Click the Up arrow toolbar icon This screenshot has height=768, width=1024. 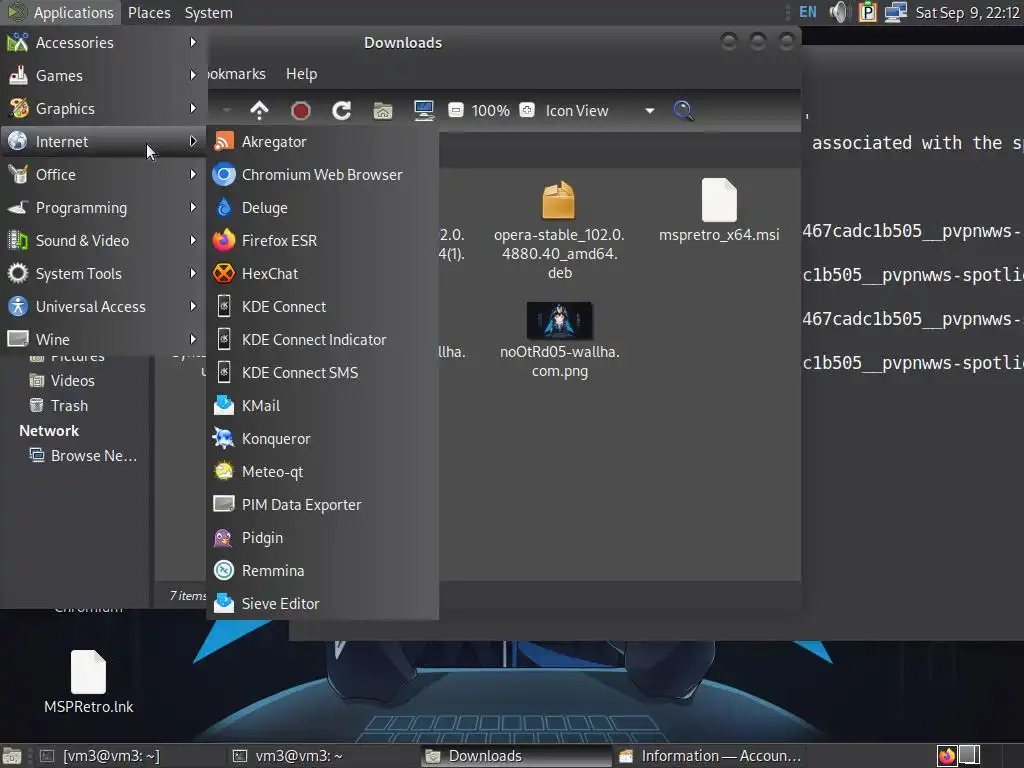point(259,110)
